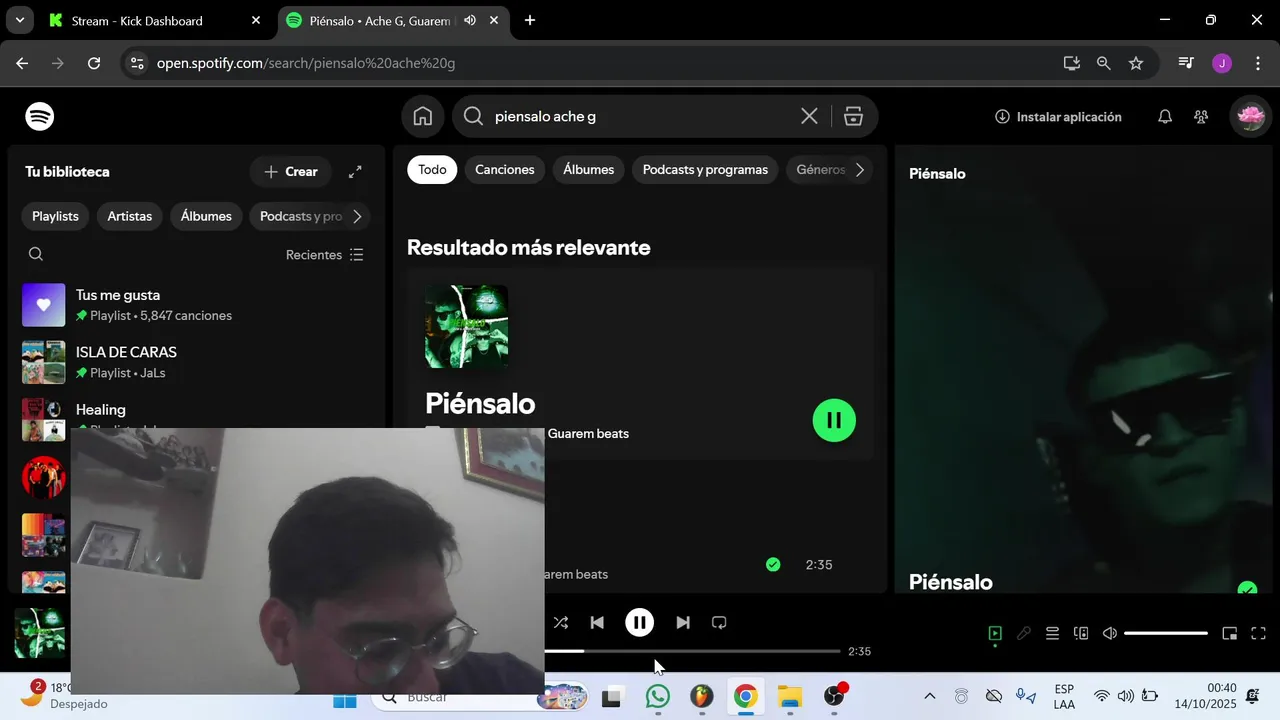
Task: Open the Tus me gusta playlist
Action: [198, 305]
